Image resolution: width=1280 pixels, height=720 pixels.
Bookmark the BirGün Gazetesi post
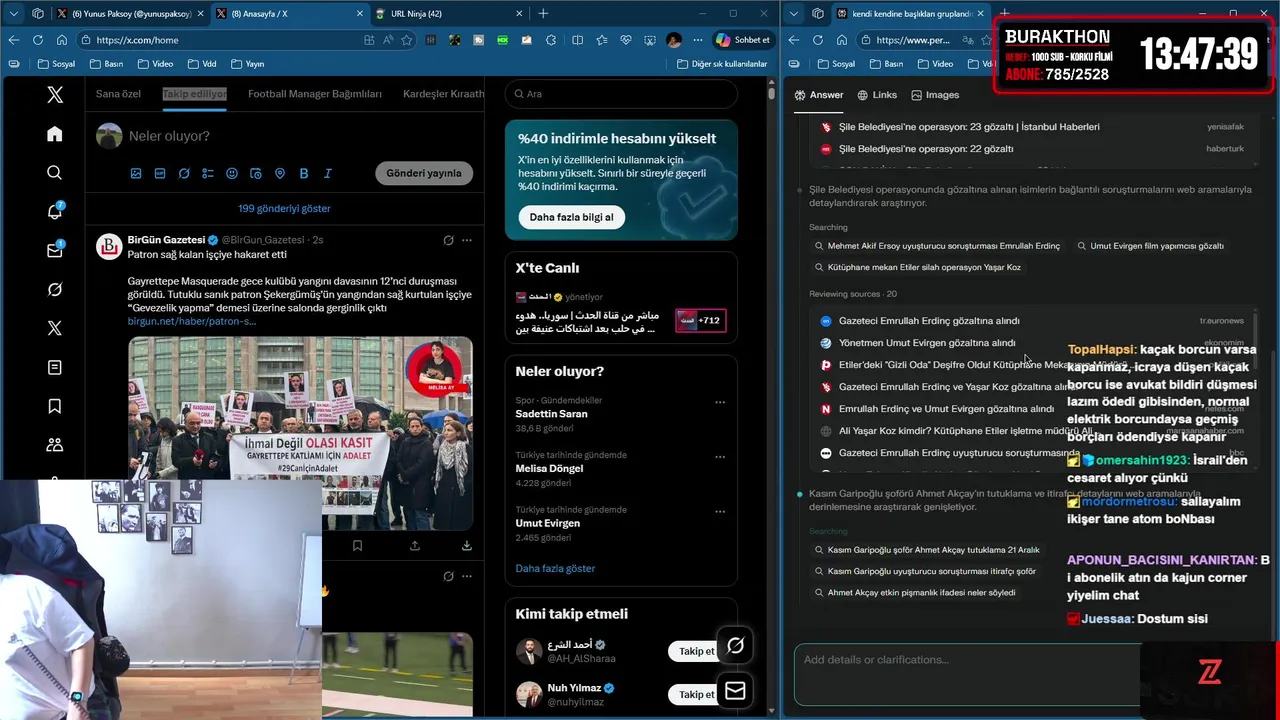click(x=357, y=546)
